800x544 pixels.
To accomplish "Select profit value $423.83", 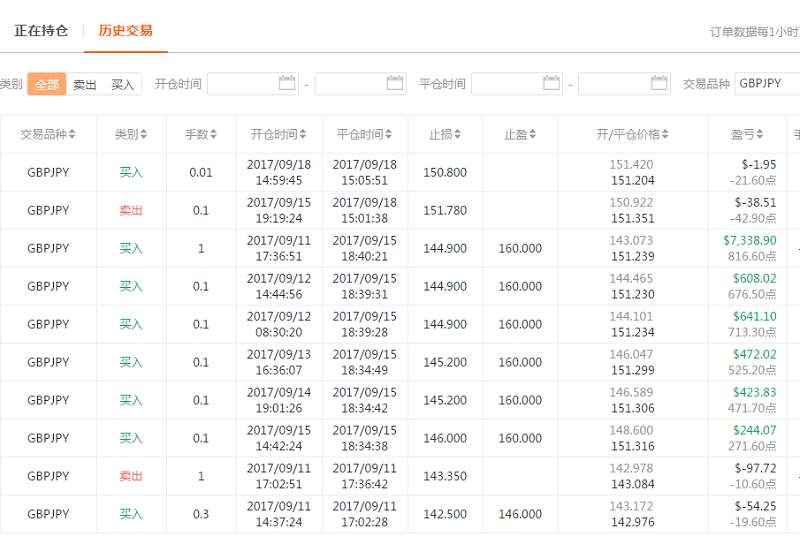I will 755,392.
